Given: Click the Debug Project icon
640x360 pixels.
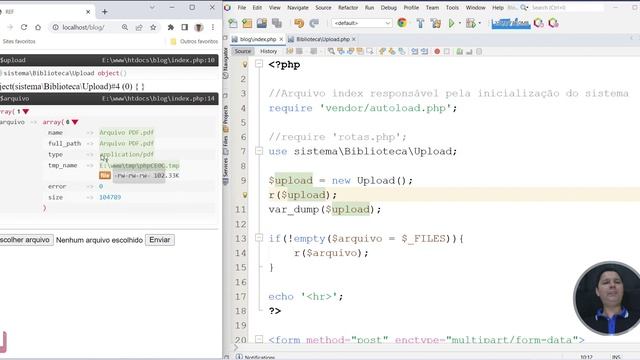Looking at the screenshot, I should point(471,23).
